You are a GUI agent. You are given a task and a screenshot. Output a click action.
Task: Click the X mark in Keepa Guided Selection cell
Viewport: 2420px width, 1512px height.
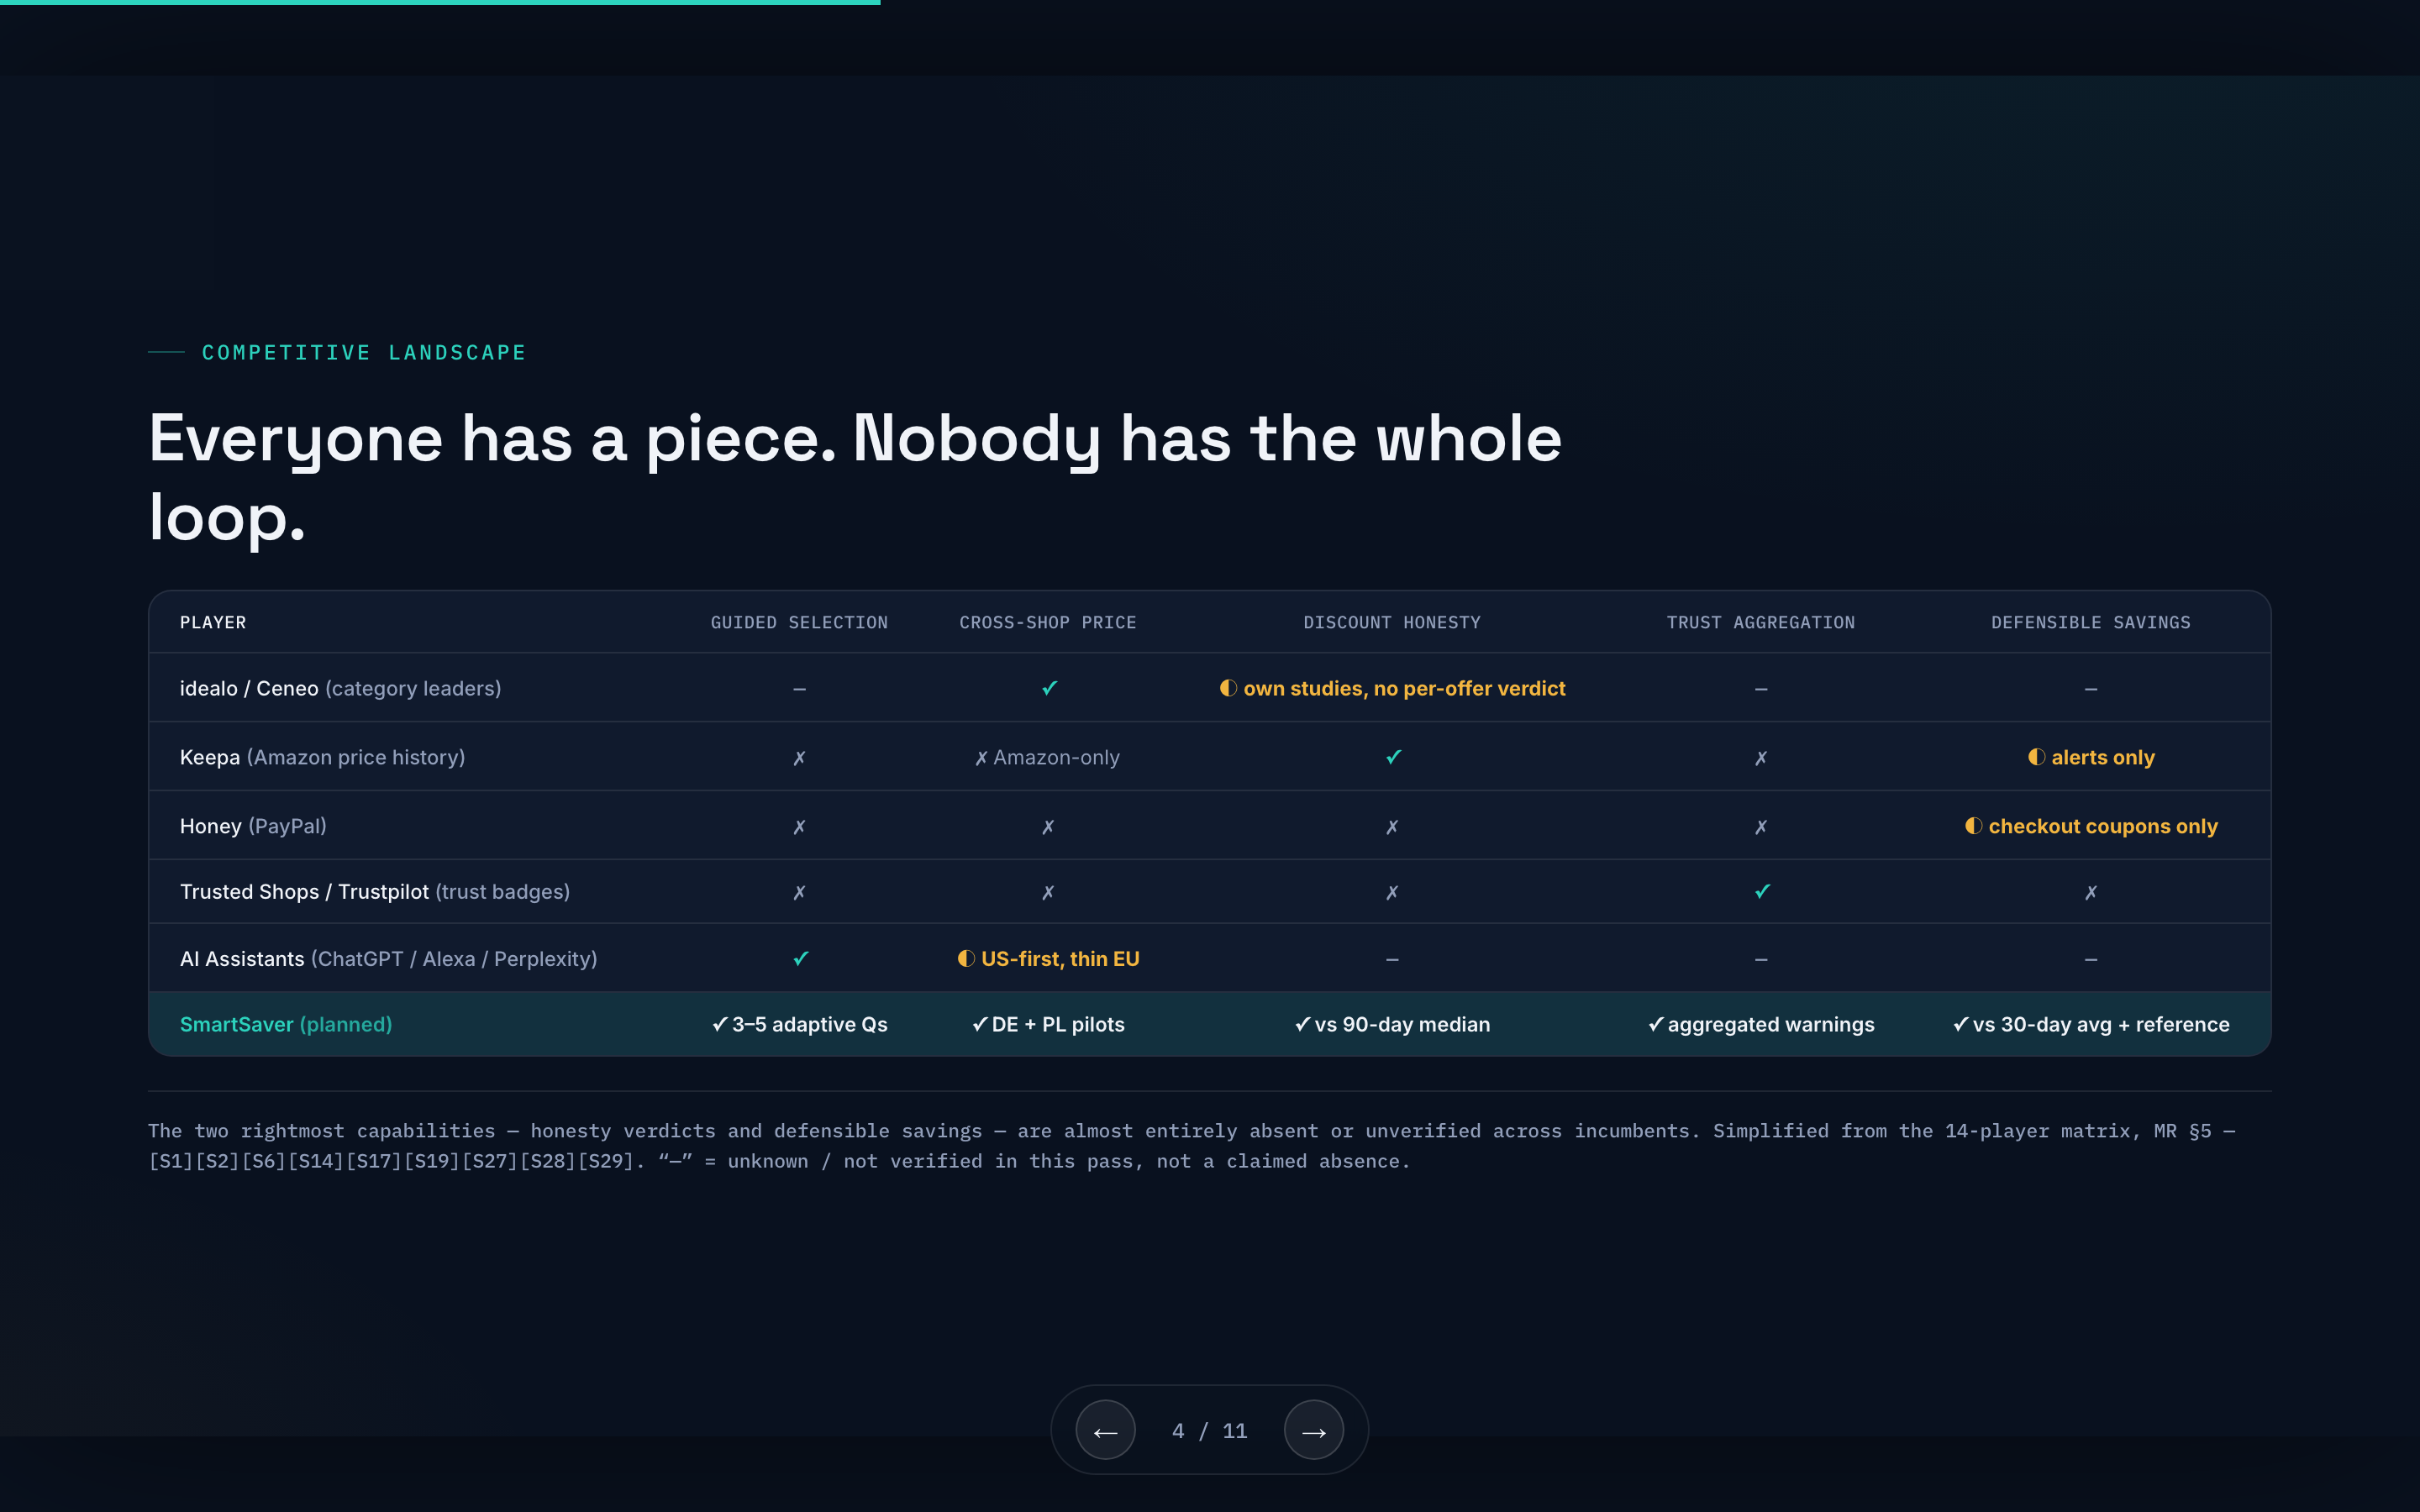(799, 758)
